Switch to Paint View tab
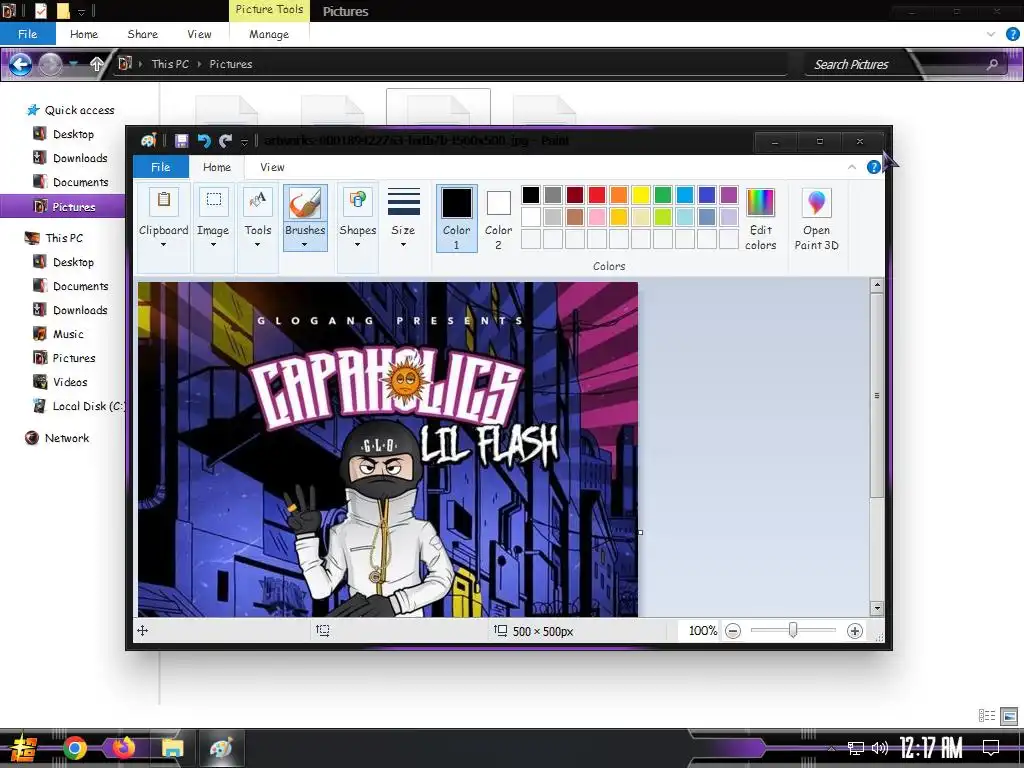The height and width of the screenshot is (768, 1024). 272,167
